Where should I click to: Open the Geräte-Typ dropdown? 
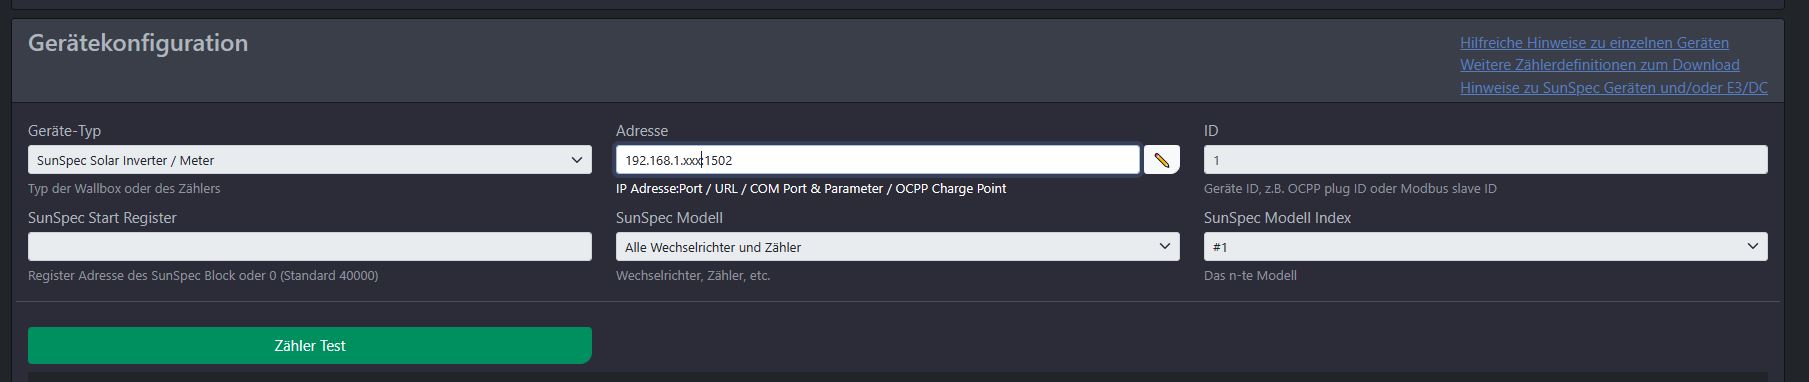pos(310,160)
